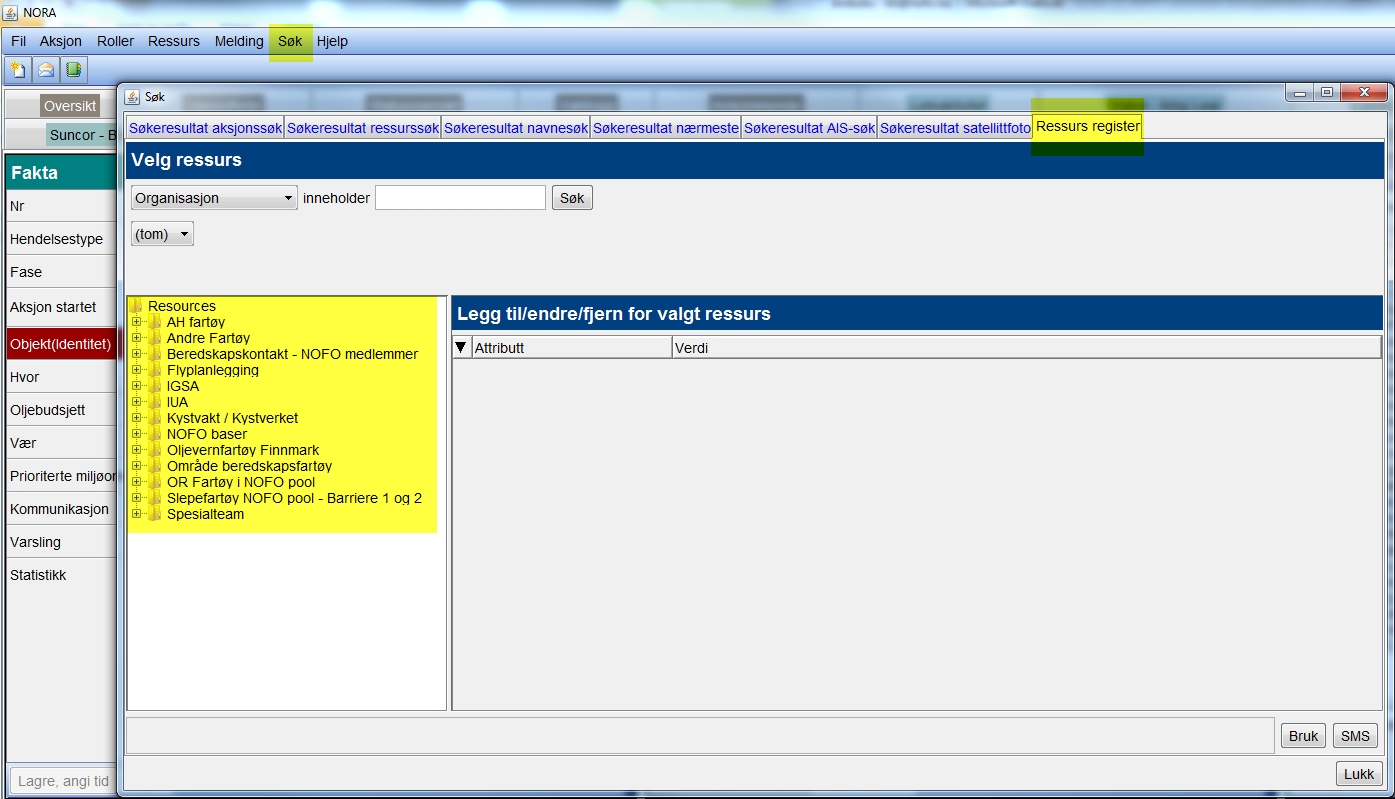
Task: Click the Spesialteam folder icon
Action: pyautogui.click(x=154, y=514)
